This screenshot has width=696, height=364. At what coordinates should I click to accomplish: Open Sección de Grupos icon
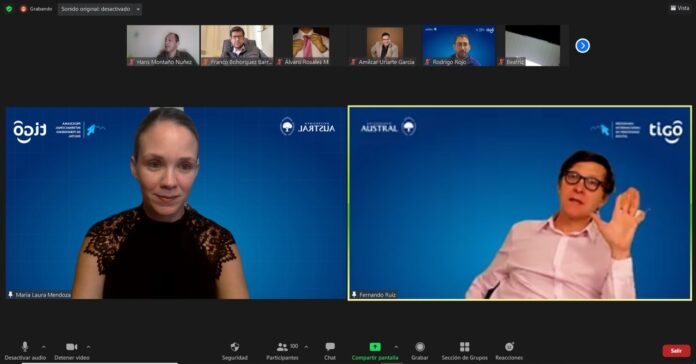click(464, 347)
